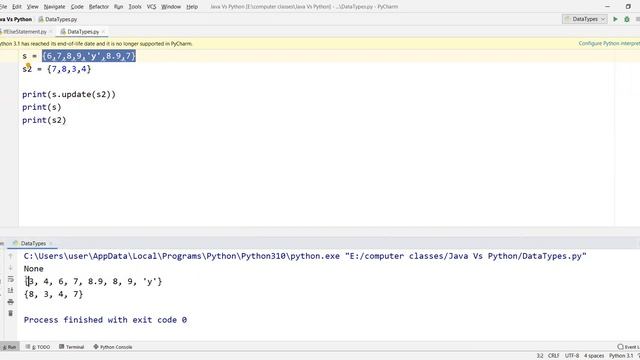
Task: Switch to the IfElseStatement.py editor tab
Action: coord(24,31)
